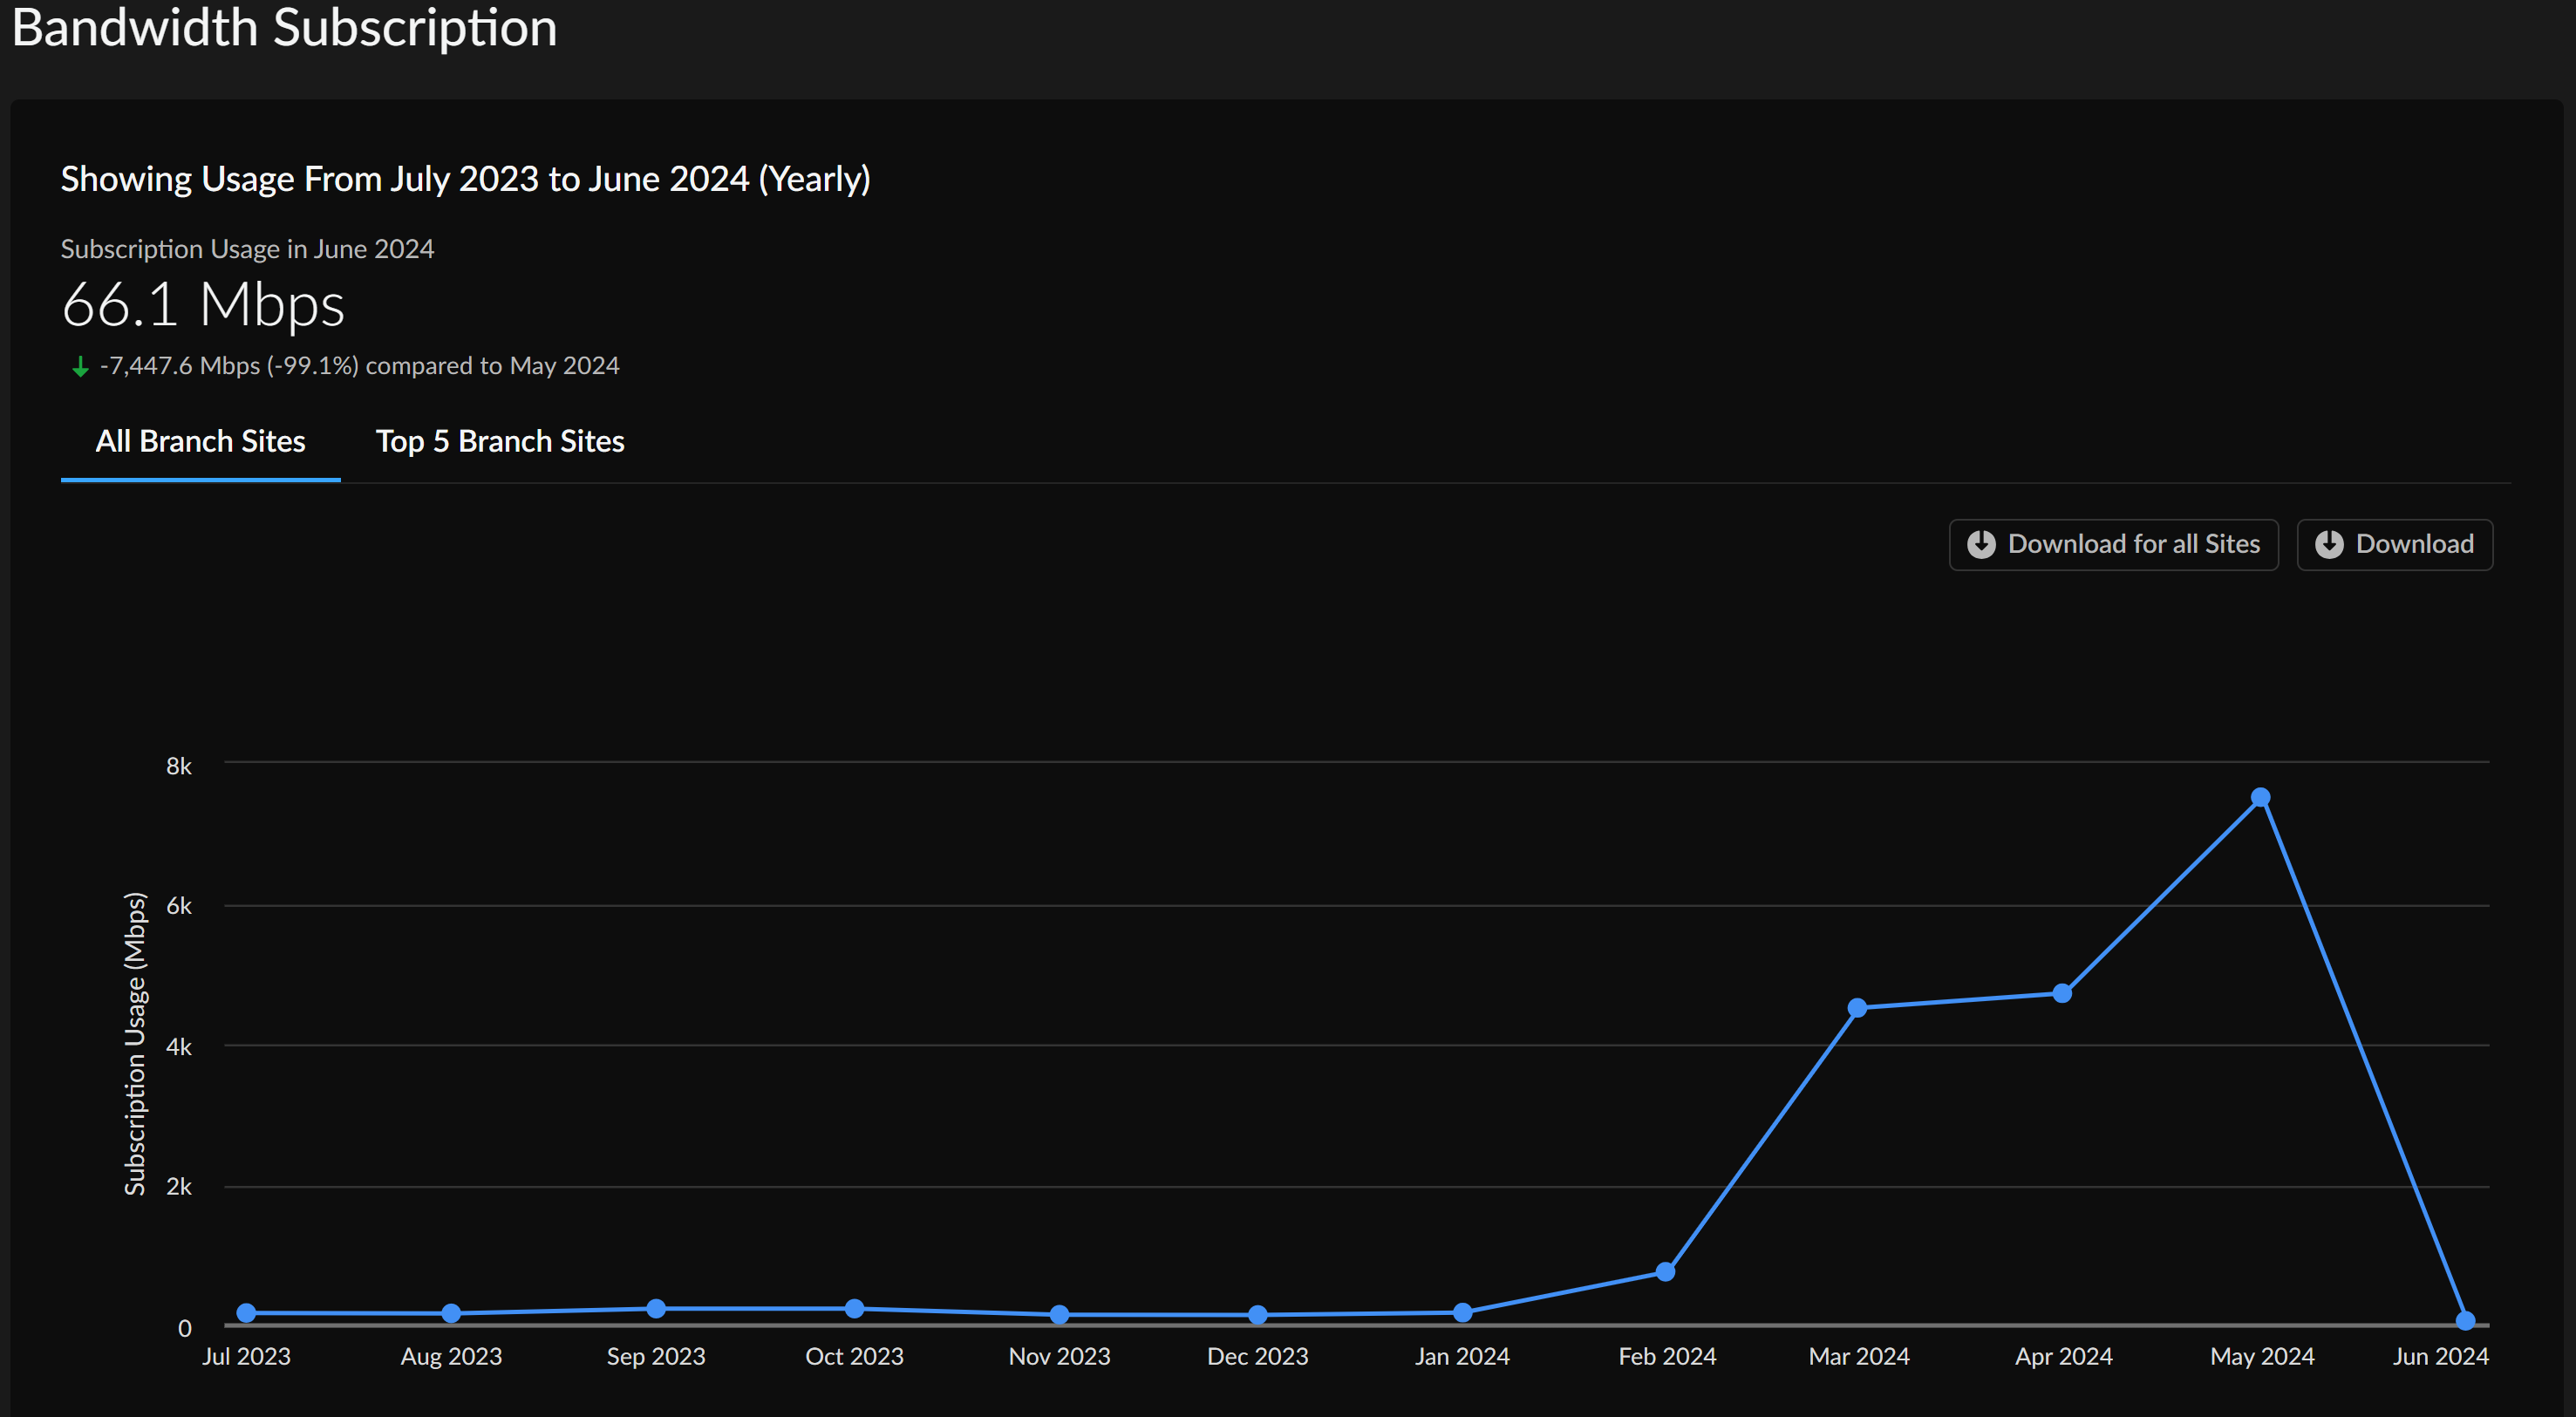Click the Dec 2023 x-axis label
This screenshot has width=2576, height=1417.
coord(1257,1357)
